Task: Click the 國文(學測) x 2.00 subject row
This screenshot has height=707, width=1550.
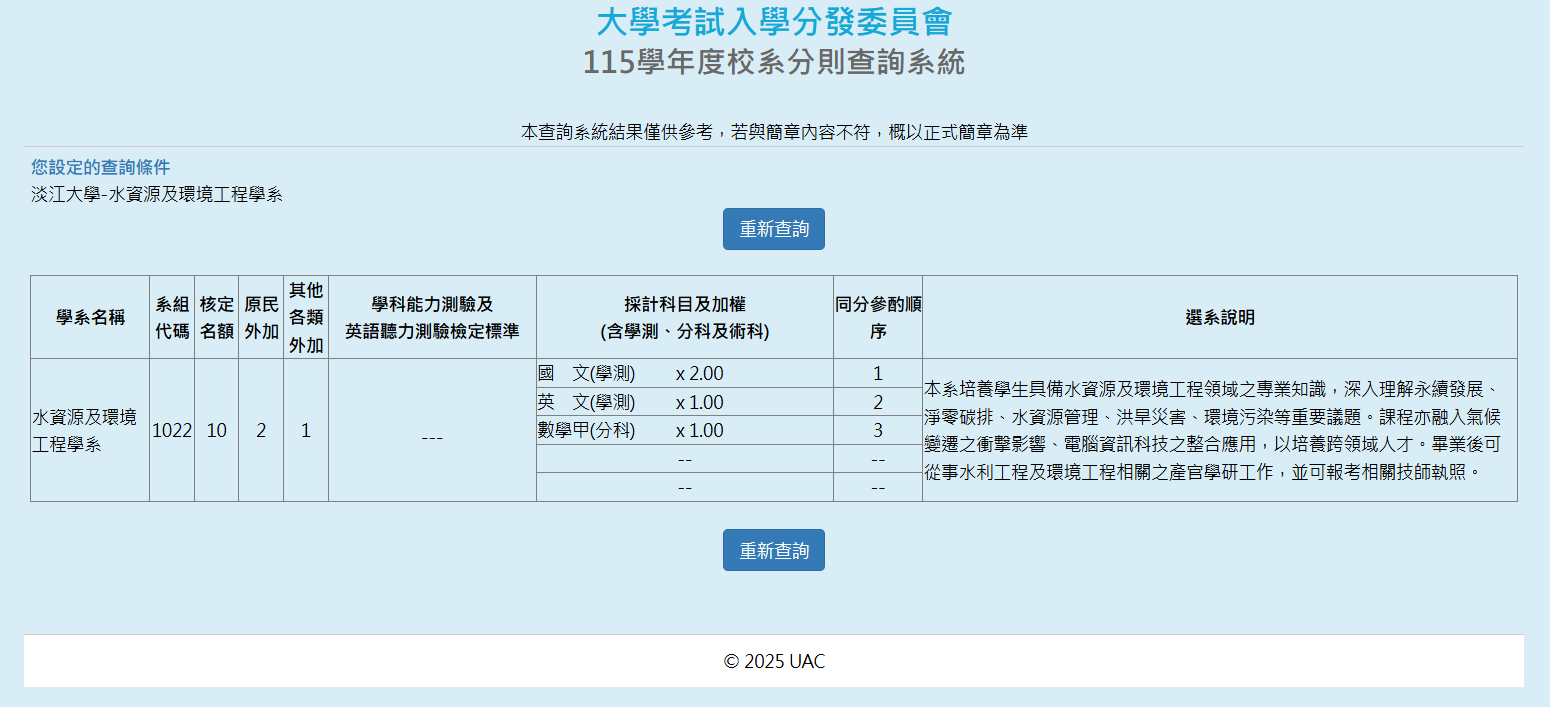Action: coord(630,374)
